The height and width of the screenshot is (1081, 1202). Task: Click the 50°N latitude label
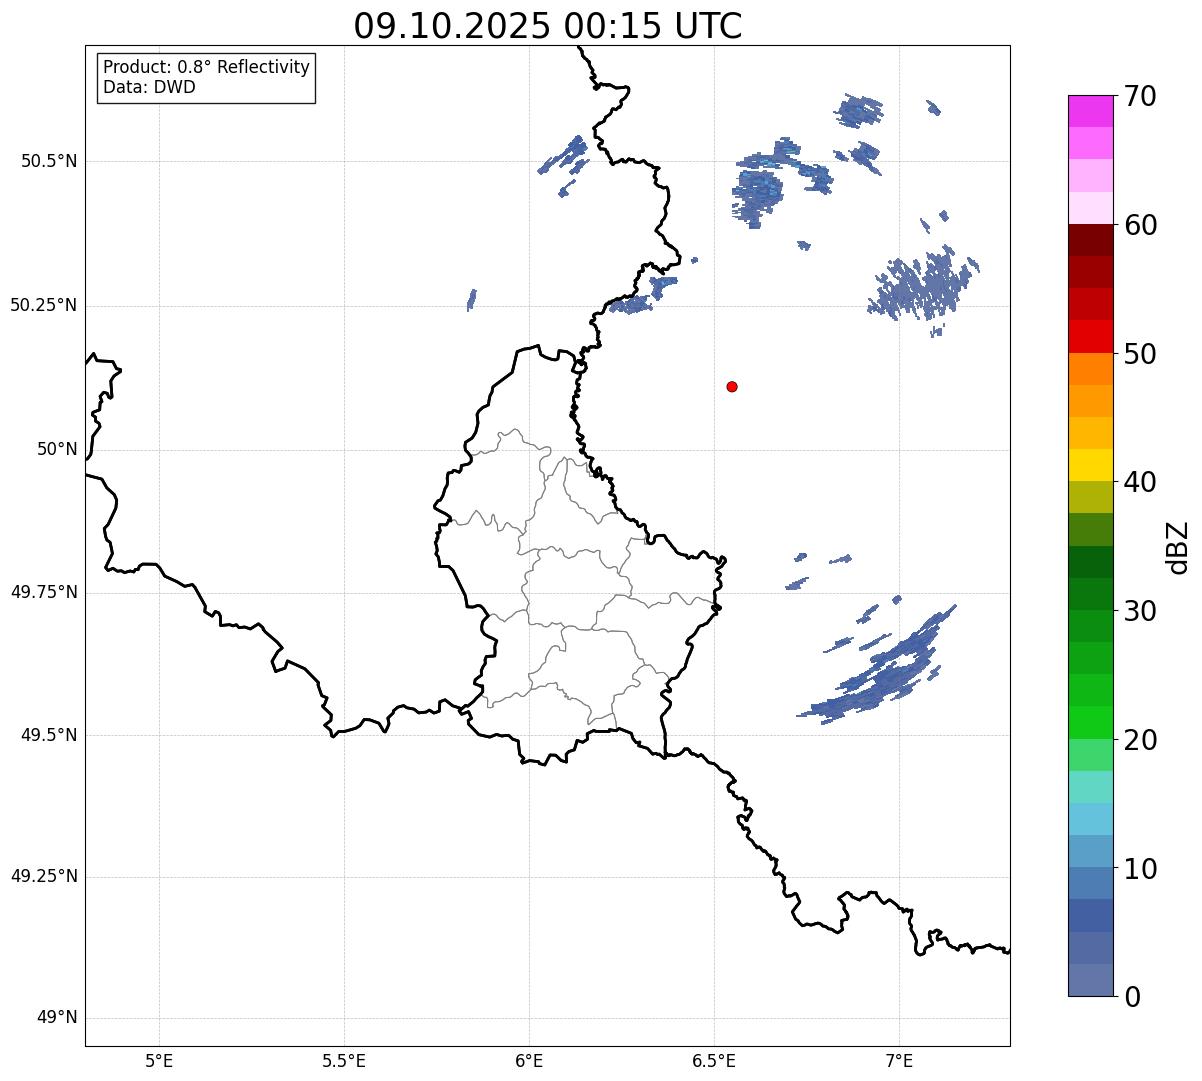(x=57, y=449)
